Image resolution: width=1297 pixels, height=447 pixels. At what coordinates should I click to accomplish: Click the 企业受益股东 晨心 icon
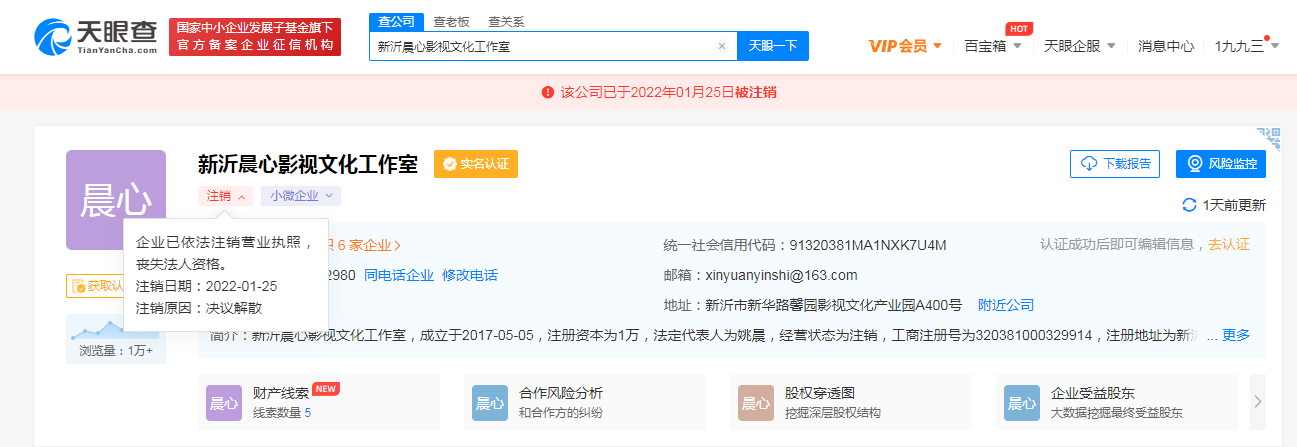(x=1022, y=403)
